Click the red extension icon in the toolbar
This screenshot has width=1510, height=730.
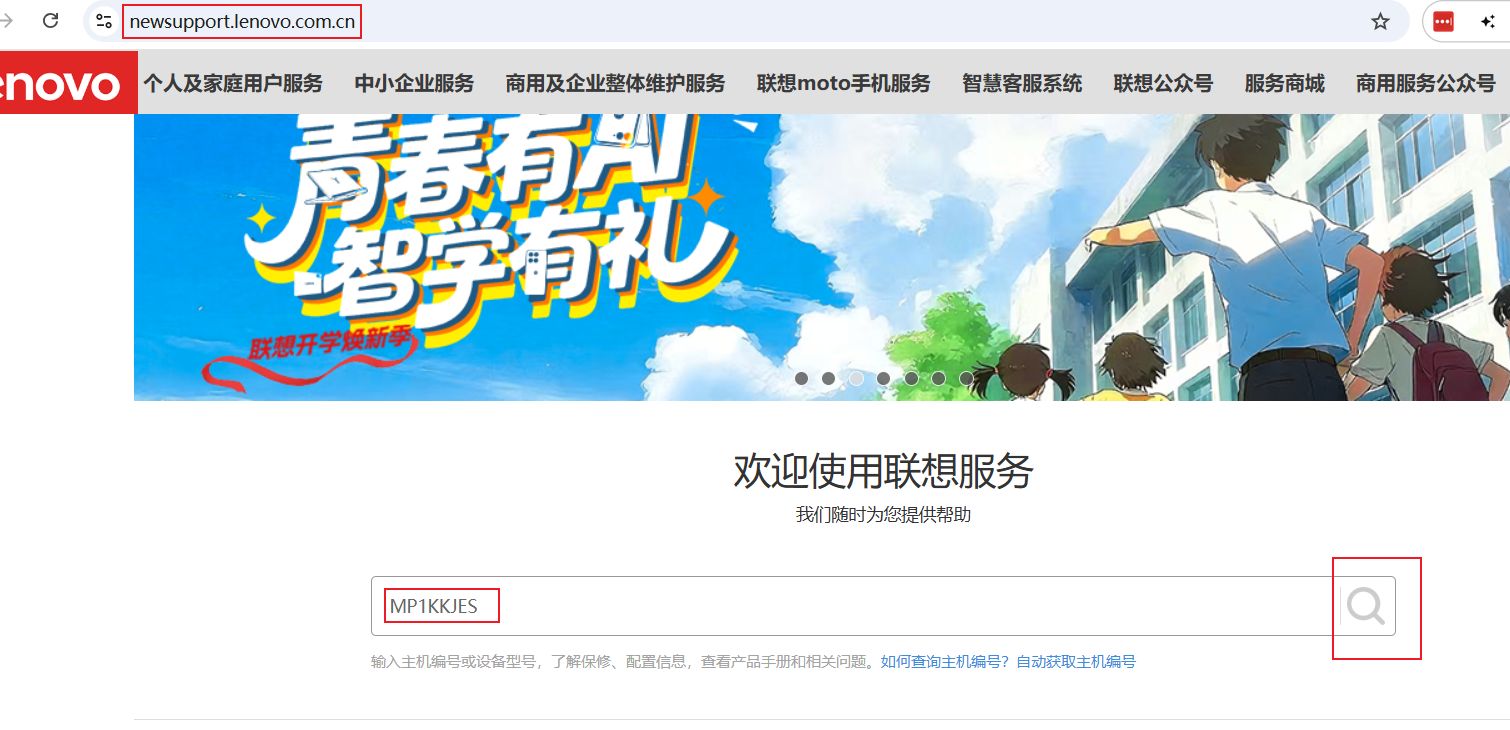tap(1443, 22)
